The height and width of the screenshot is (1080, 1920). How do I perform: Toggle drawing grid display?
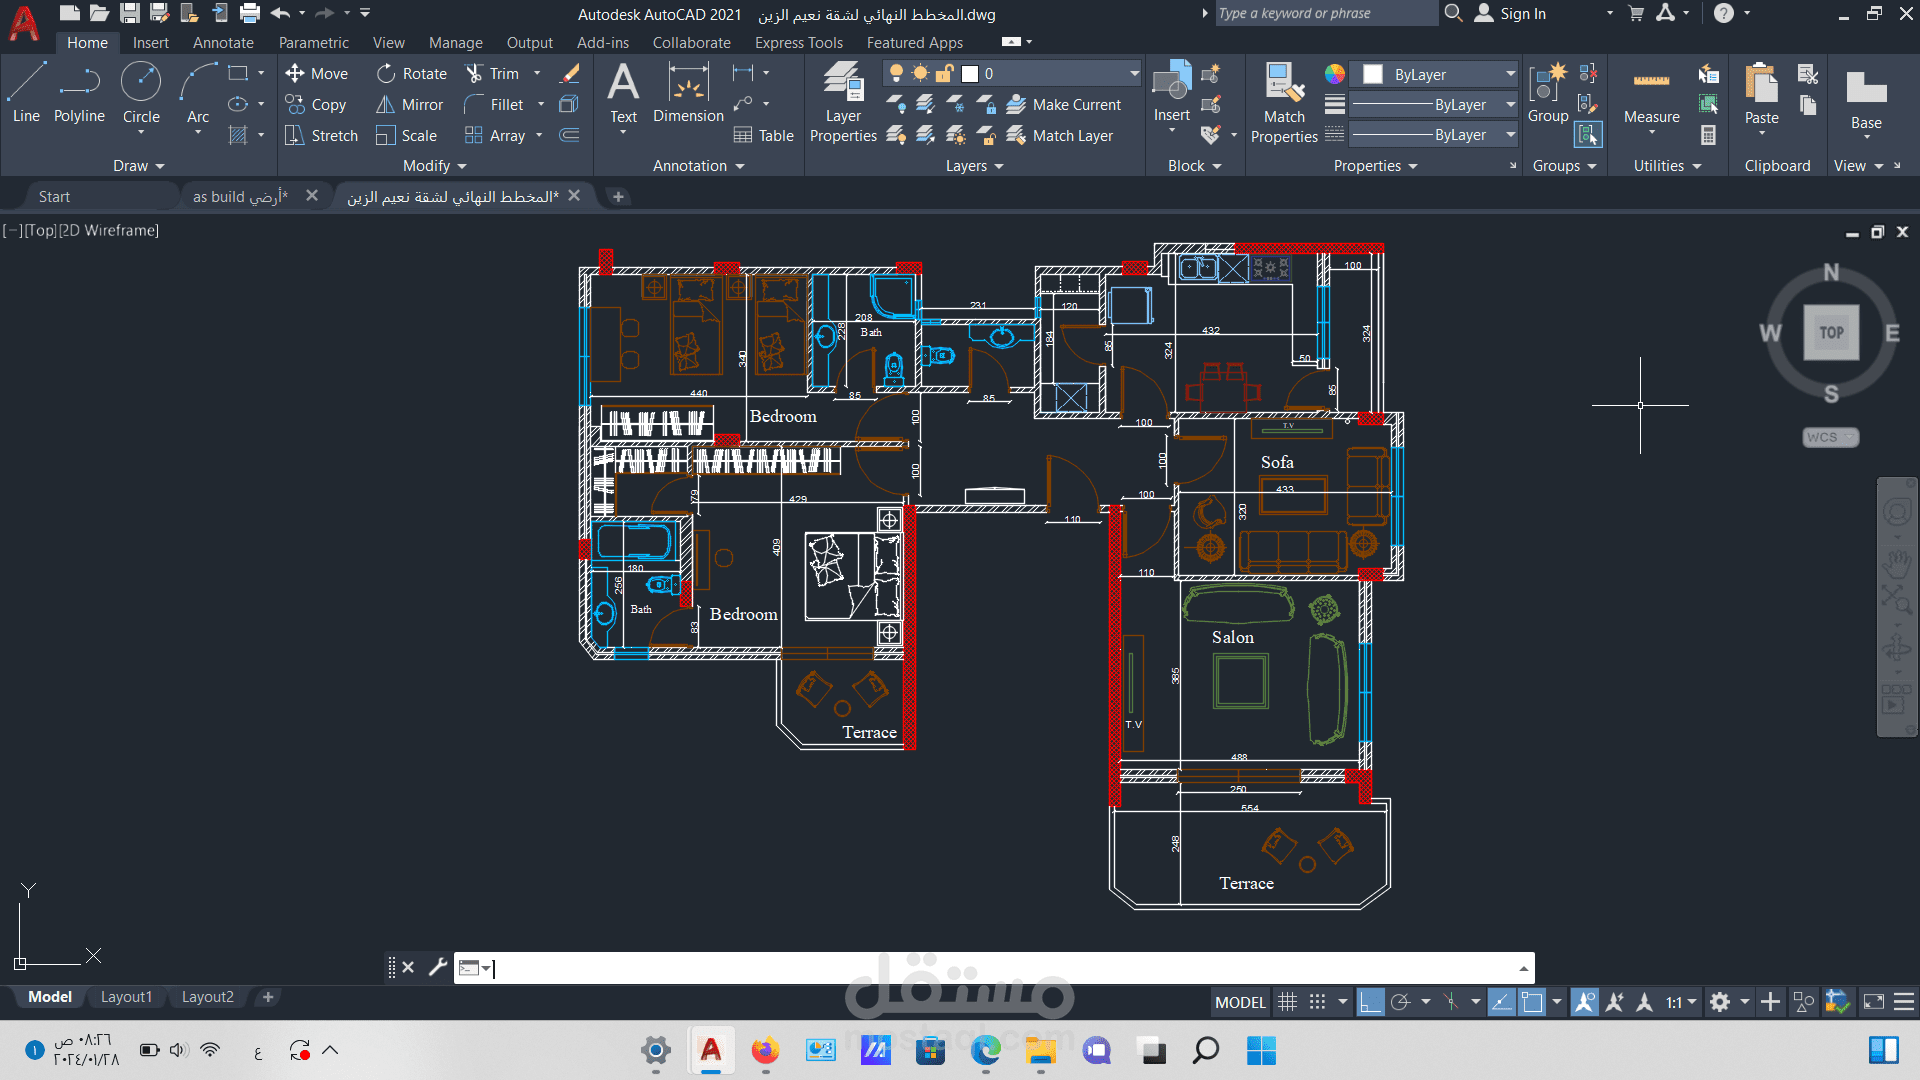click(1288, 1002)
